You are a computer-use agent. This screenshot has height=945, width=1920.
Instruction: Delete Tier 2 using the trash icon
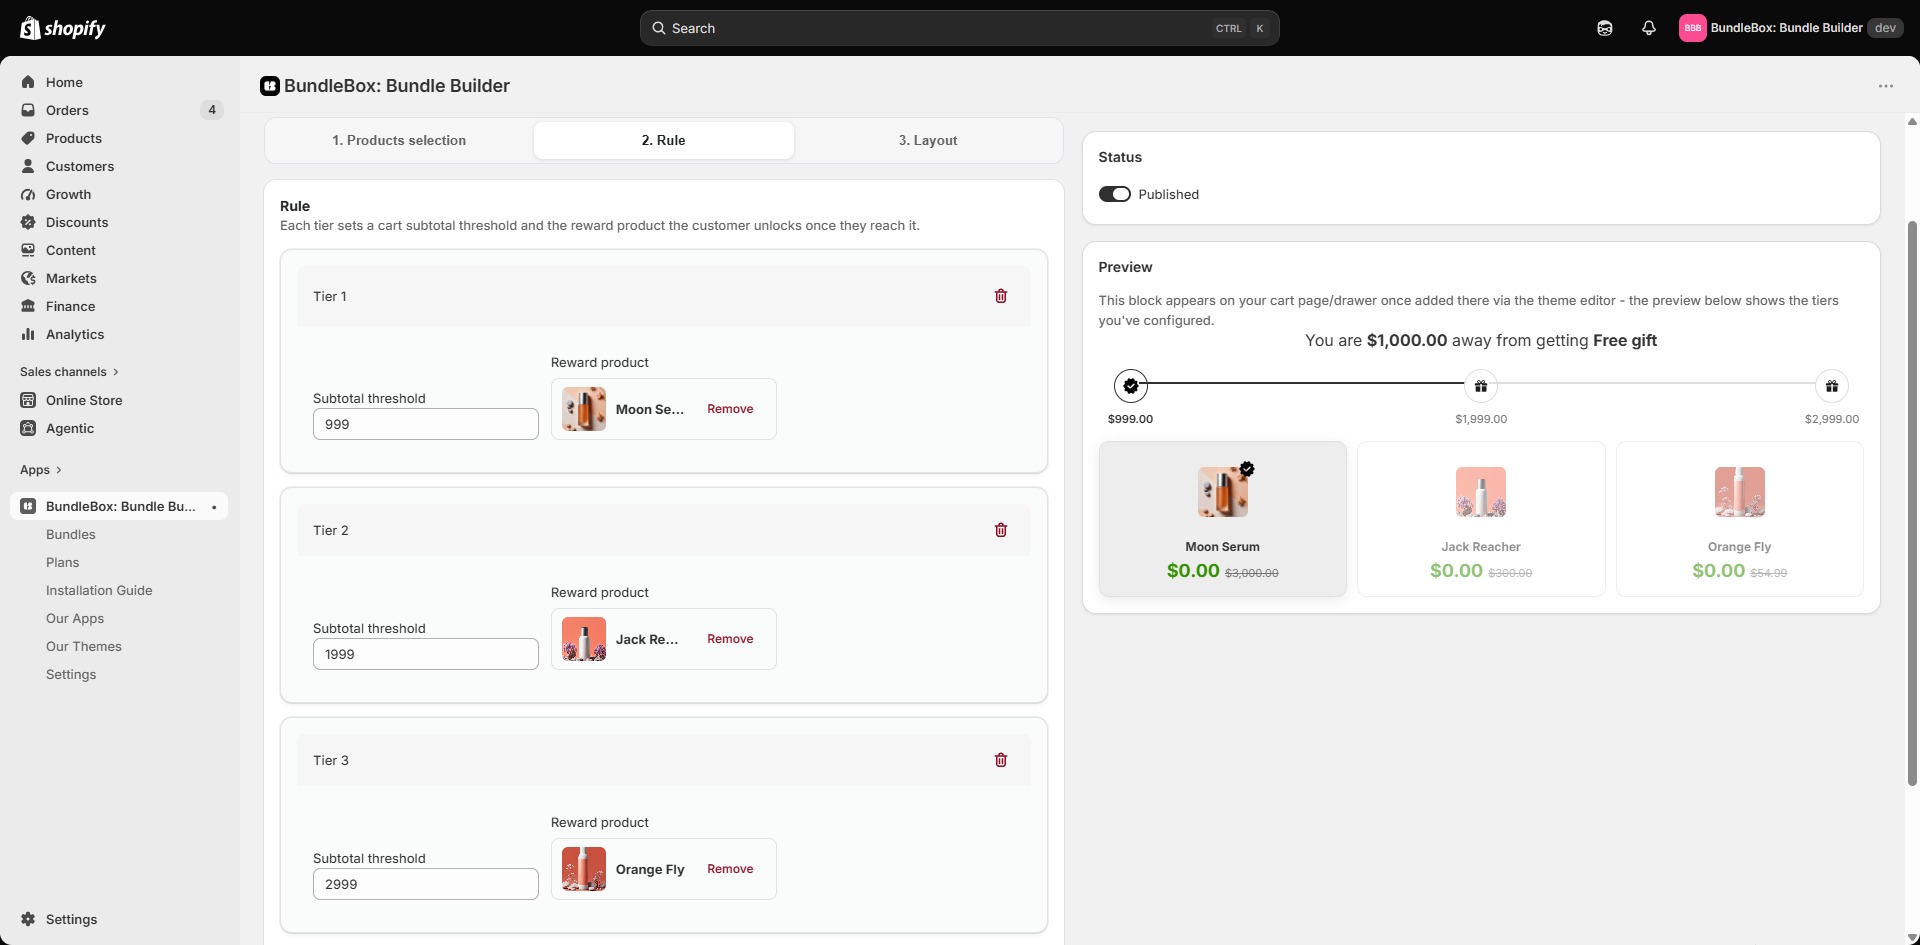tap(1001, 530)
